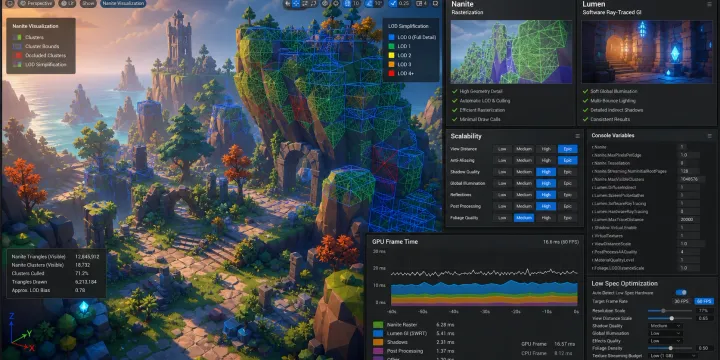Select 60 FPS target frame rate
The width and height of the screenshot is (720, 360).
704,301
